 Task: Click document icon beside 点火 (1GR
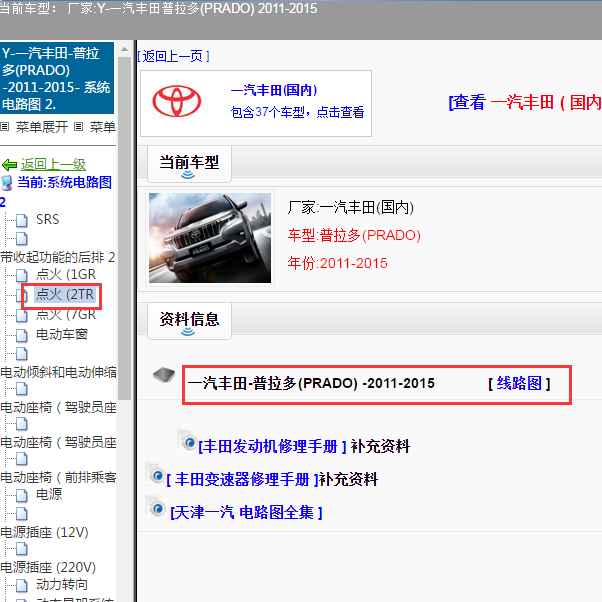coord(22,275)
